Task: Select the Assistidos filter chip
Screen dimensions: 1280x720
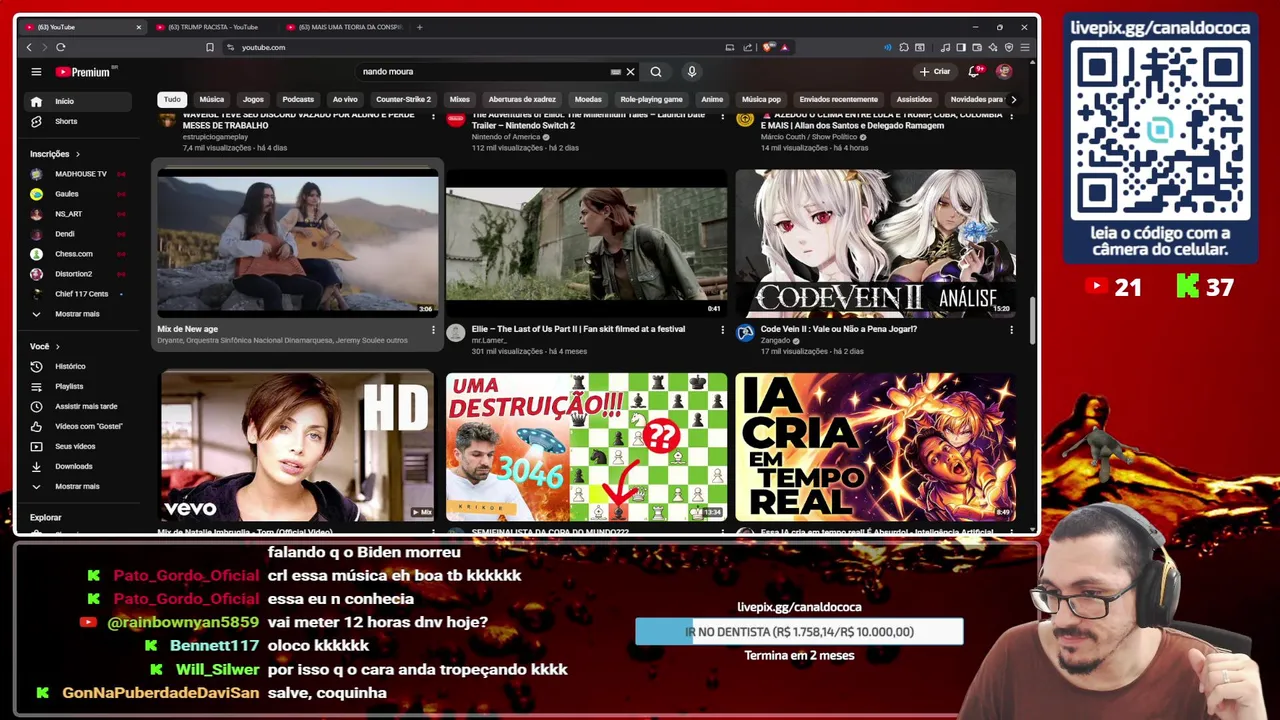Action: pyautogui.click(x=914, y=99)
